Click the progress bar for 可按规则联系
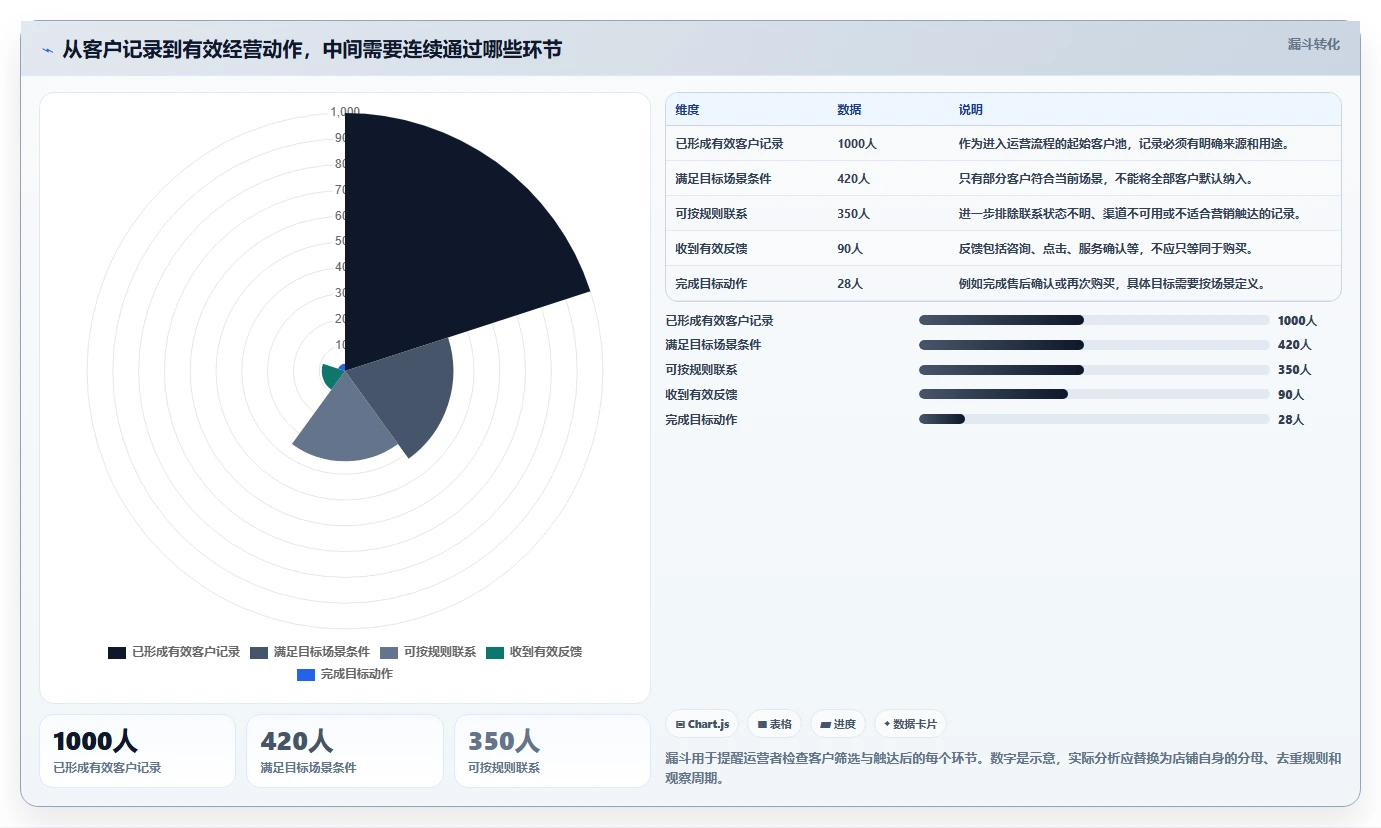The image size is (1381, 828). (x=1094, y=370)
